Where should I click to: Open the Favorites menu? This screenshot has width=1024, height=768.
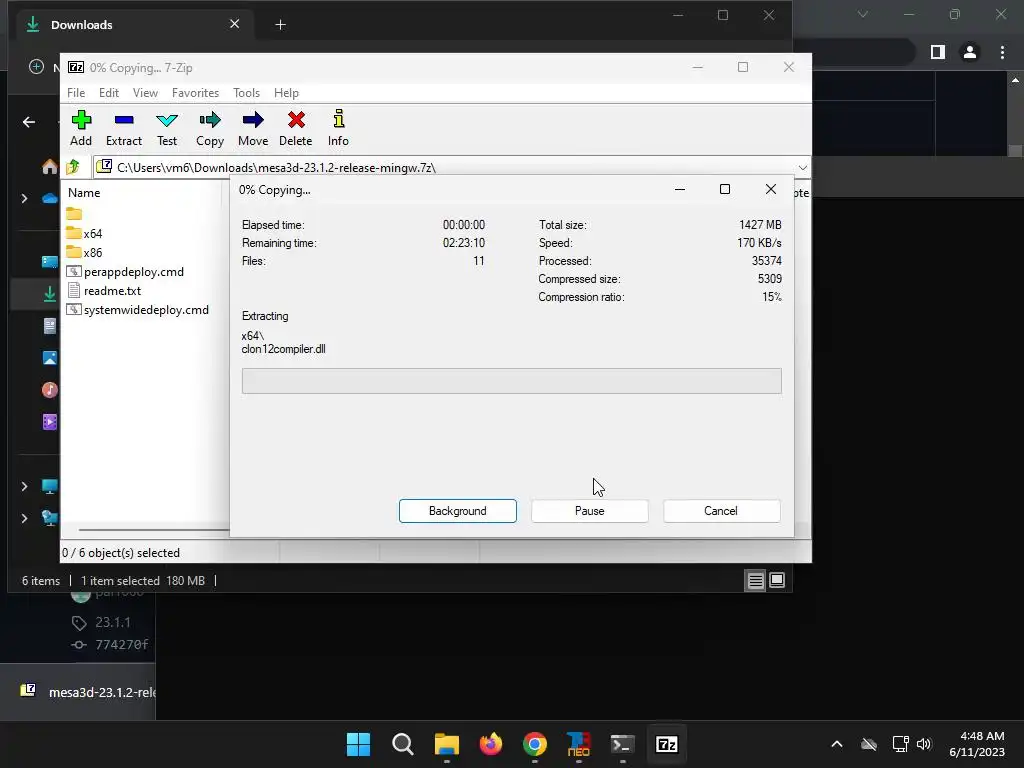pos(195,93)
